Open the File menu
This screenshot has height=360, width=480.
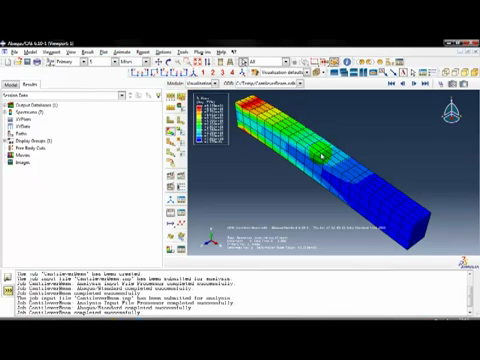14,52
